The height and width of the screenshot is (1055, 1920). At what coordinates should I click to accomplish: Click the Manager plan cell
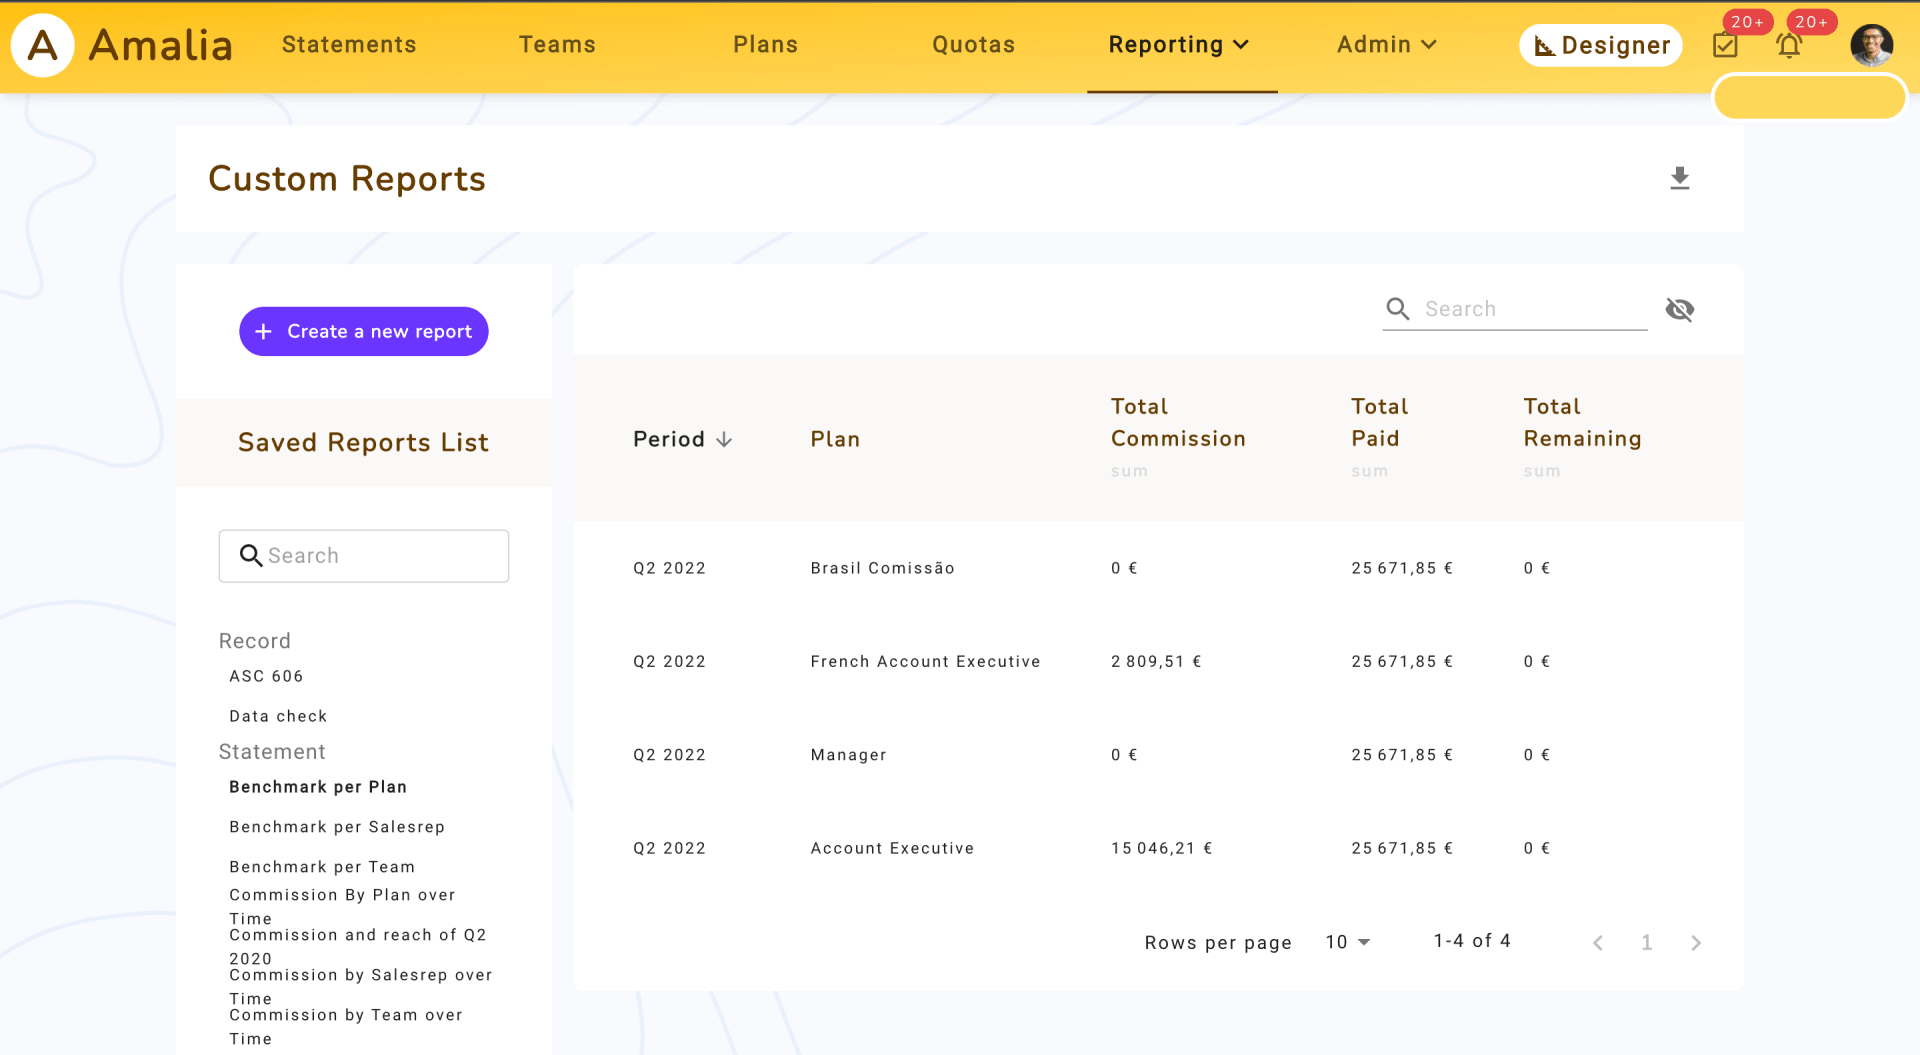click(x=848, y=755)
